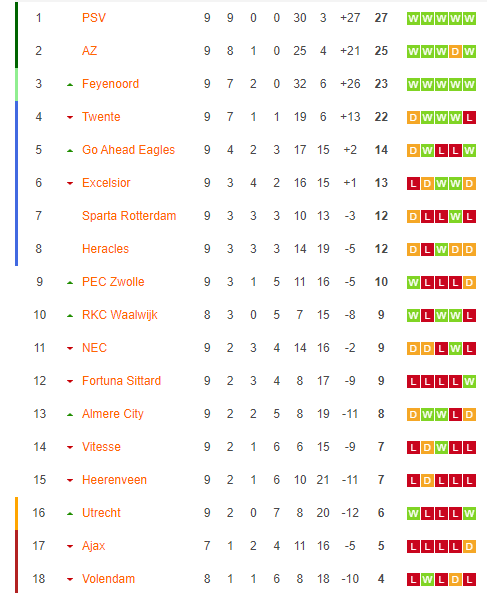This screenshot has width=487, height=593.
Task: Open the Feyenoord team page
Action: pyautogui.click(x=110, y=84)
